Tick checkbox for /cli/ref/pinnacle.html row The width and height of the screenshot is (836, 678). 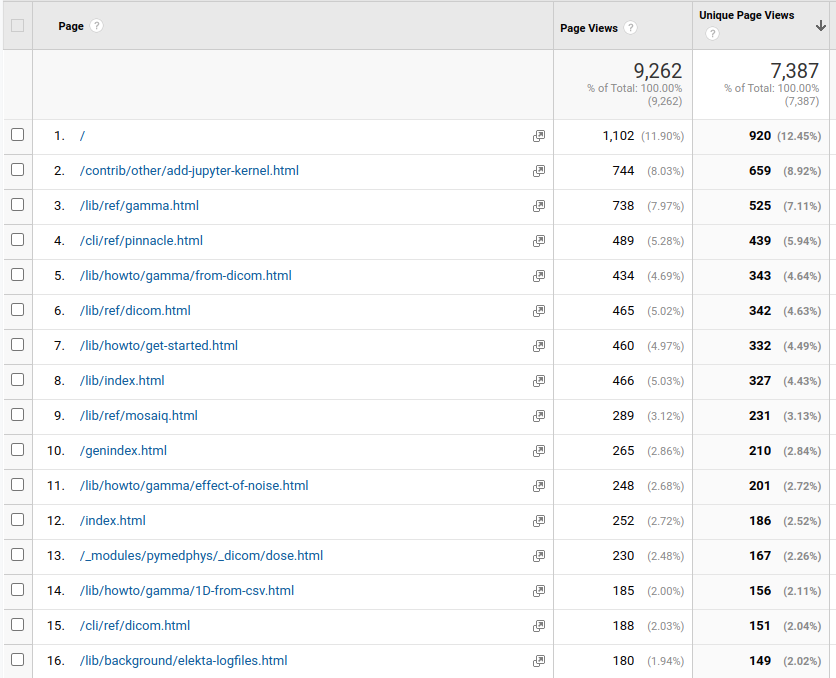pos(18,239)
